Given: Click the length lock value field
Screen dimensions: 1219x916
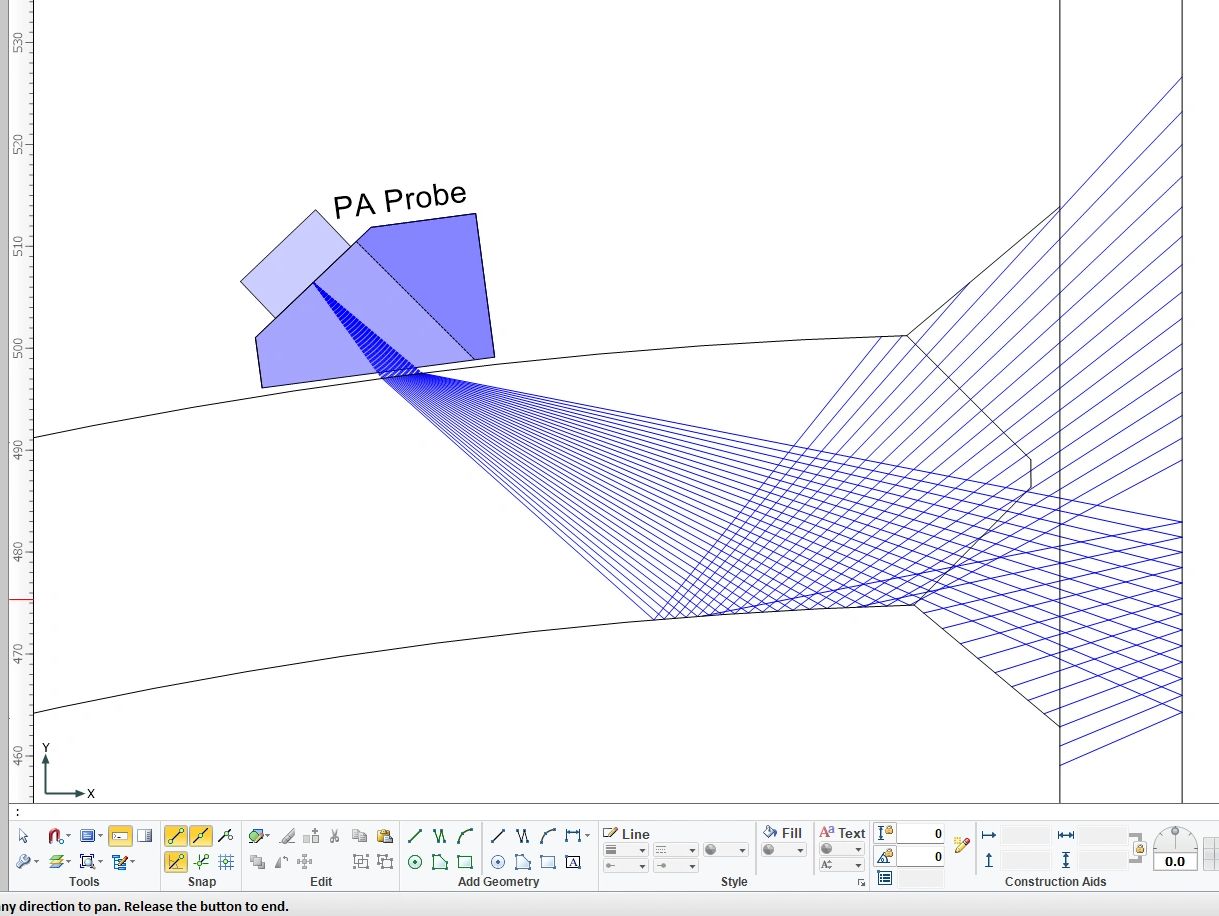Looking at the screenshot, I should click(920, 834).
